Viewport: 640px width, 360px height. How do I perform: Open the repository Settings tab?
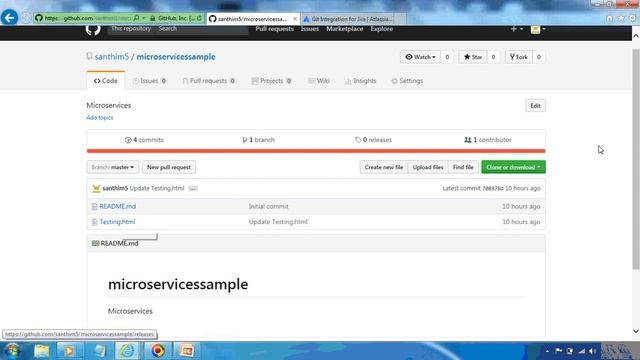click(407, 81)
